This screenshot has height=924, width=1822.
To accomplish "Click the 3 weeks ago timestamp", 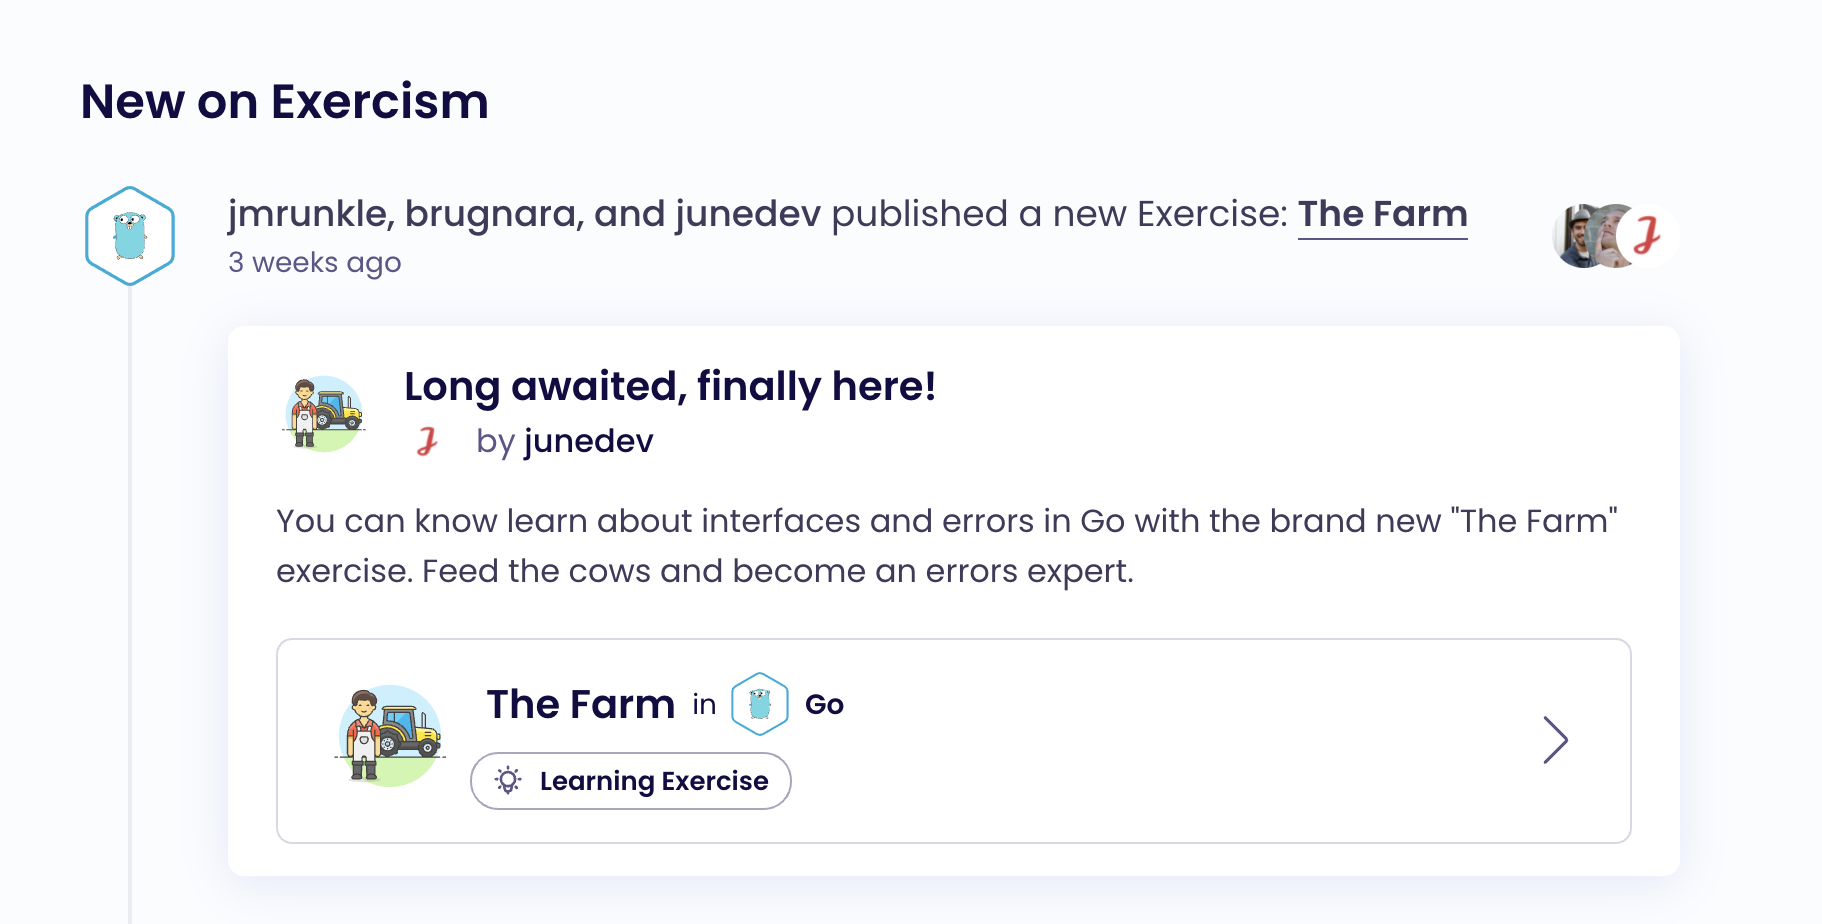I will click(x=316, y=262).
